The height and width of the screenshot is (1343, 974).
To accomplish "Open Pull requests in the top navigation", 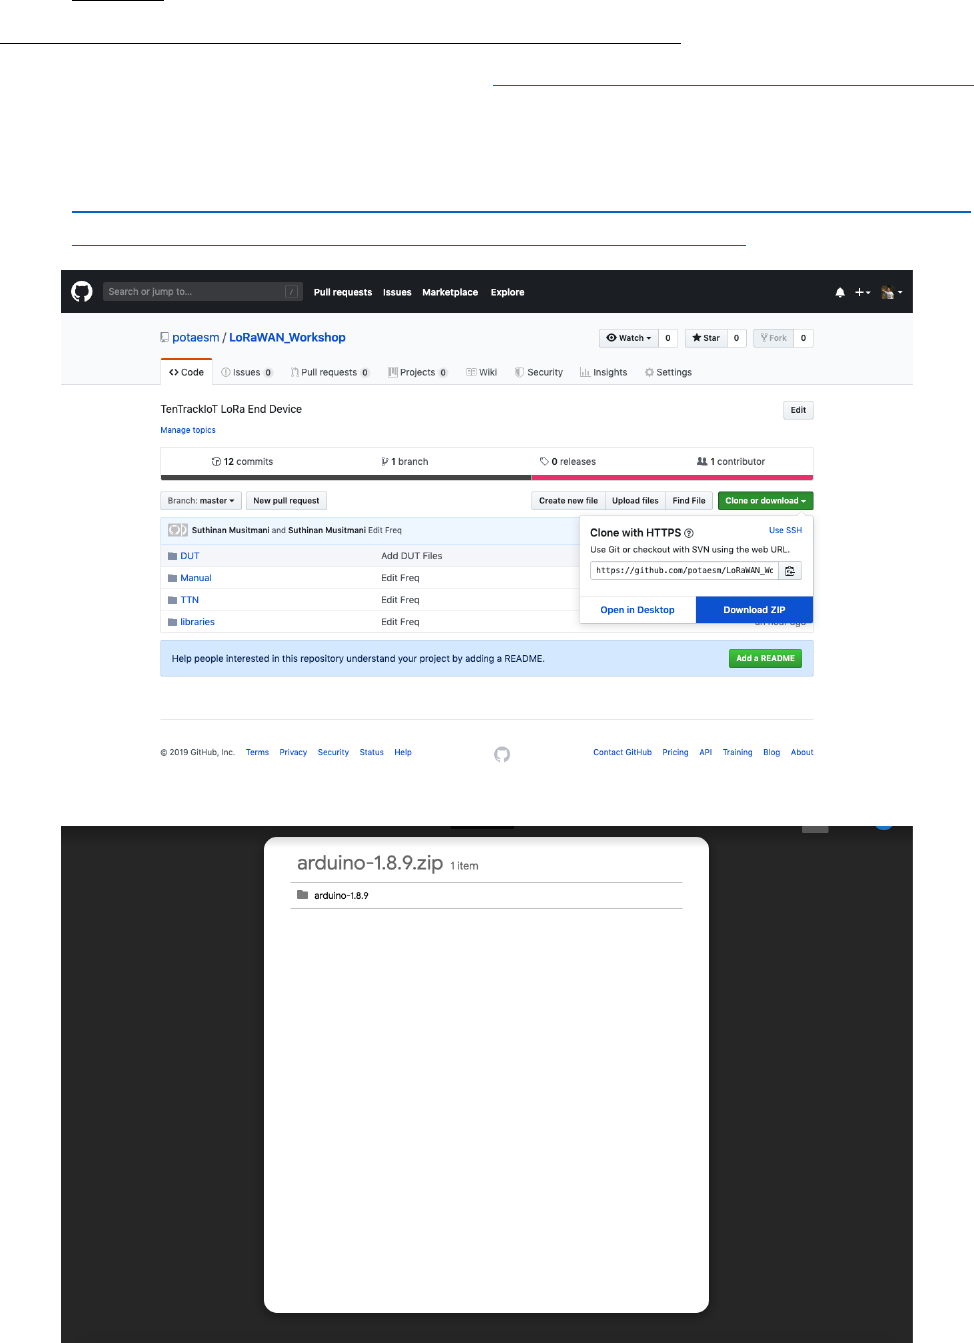I will (343, 292).
